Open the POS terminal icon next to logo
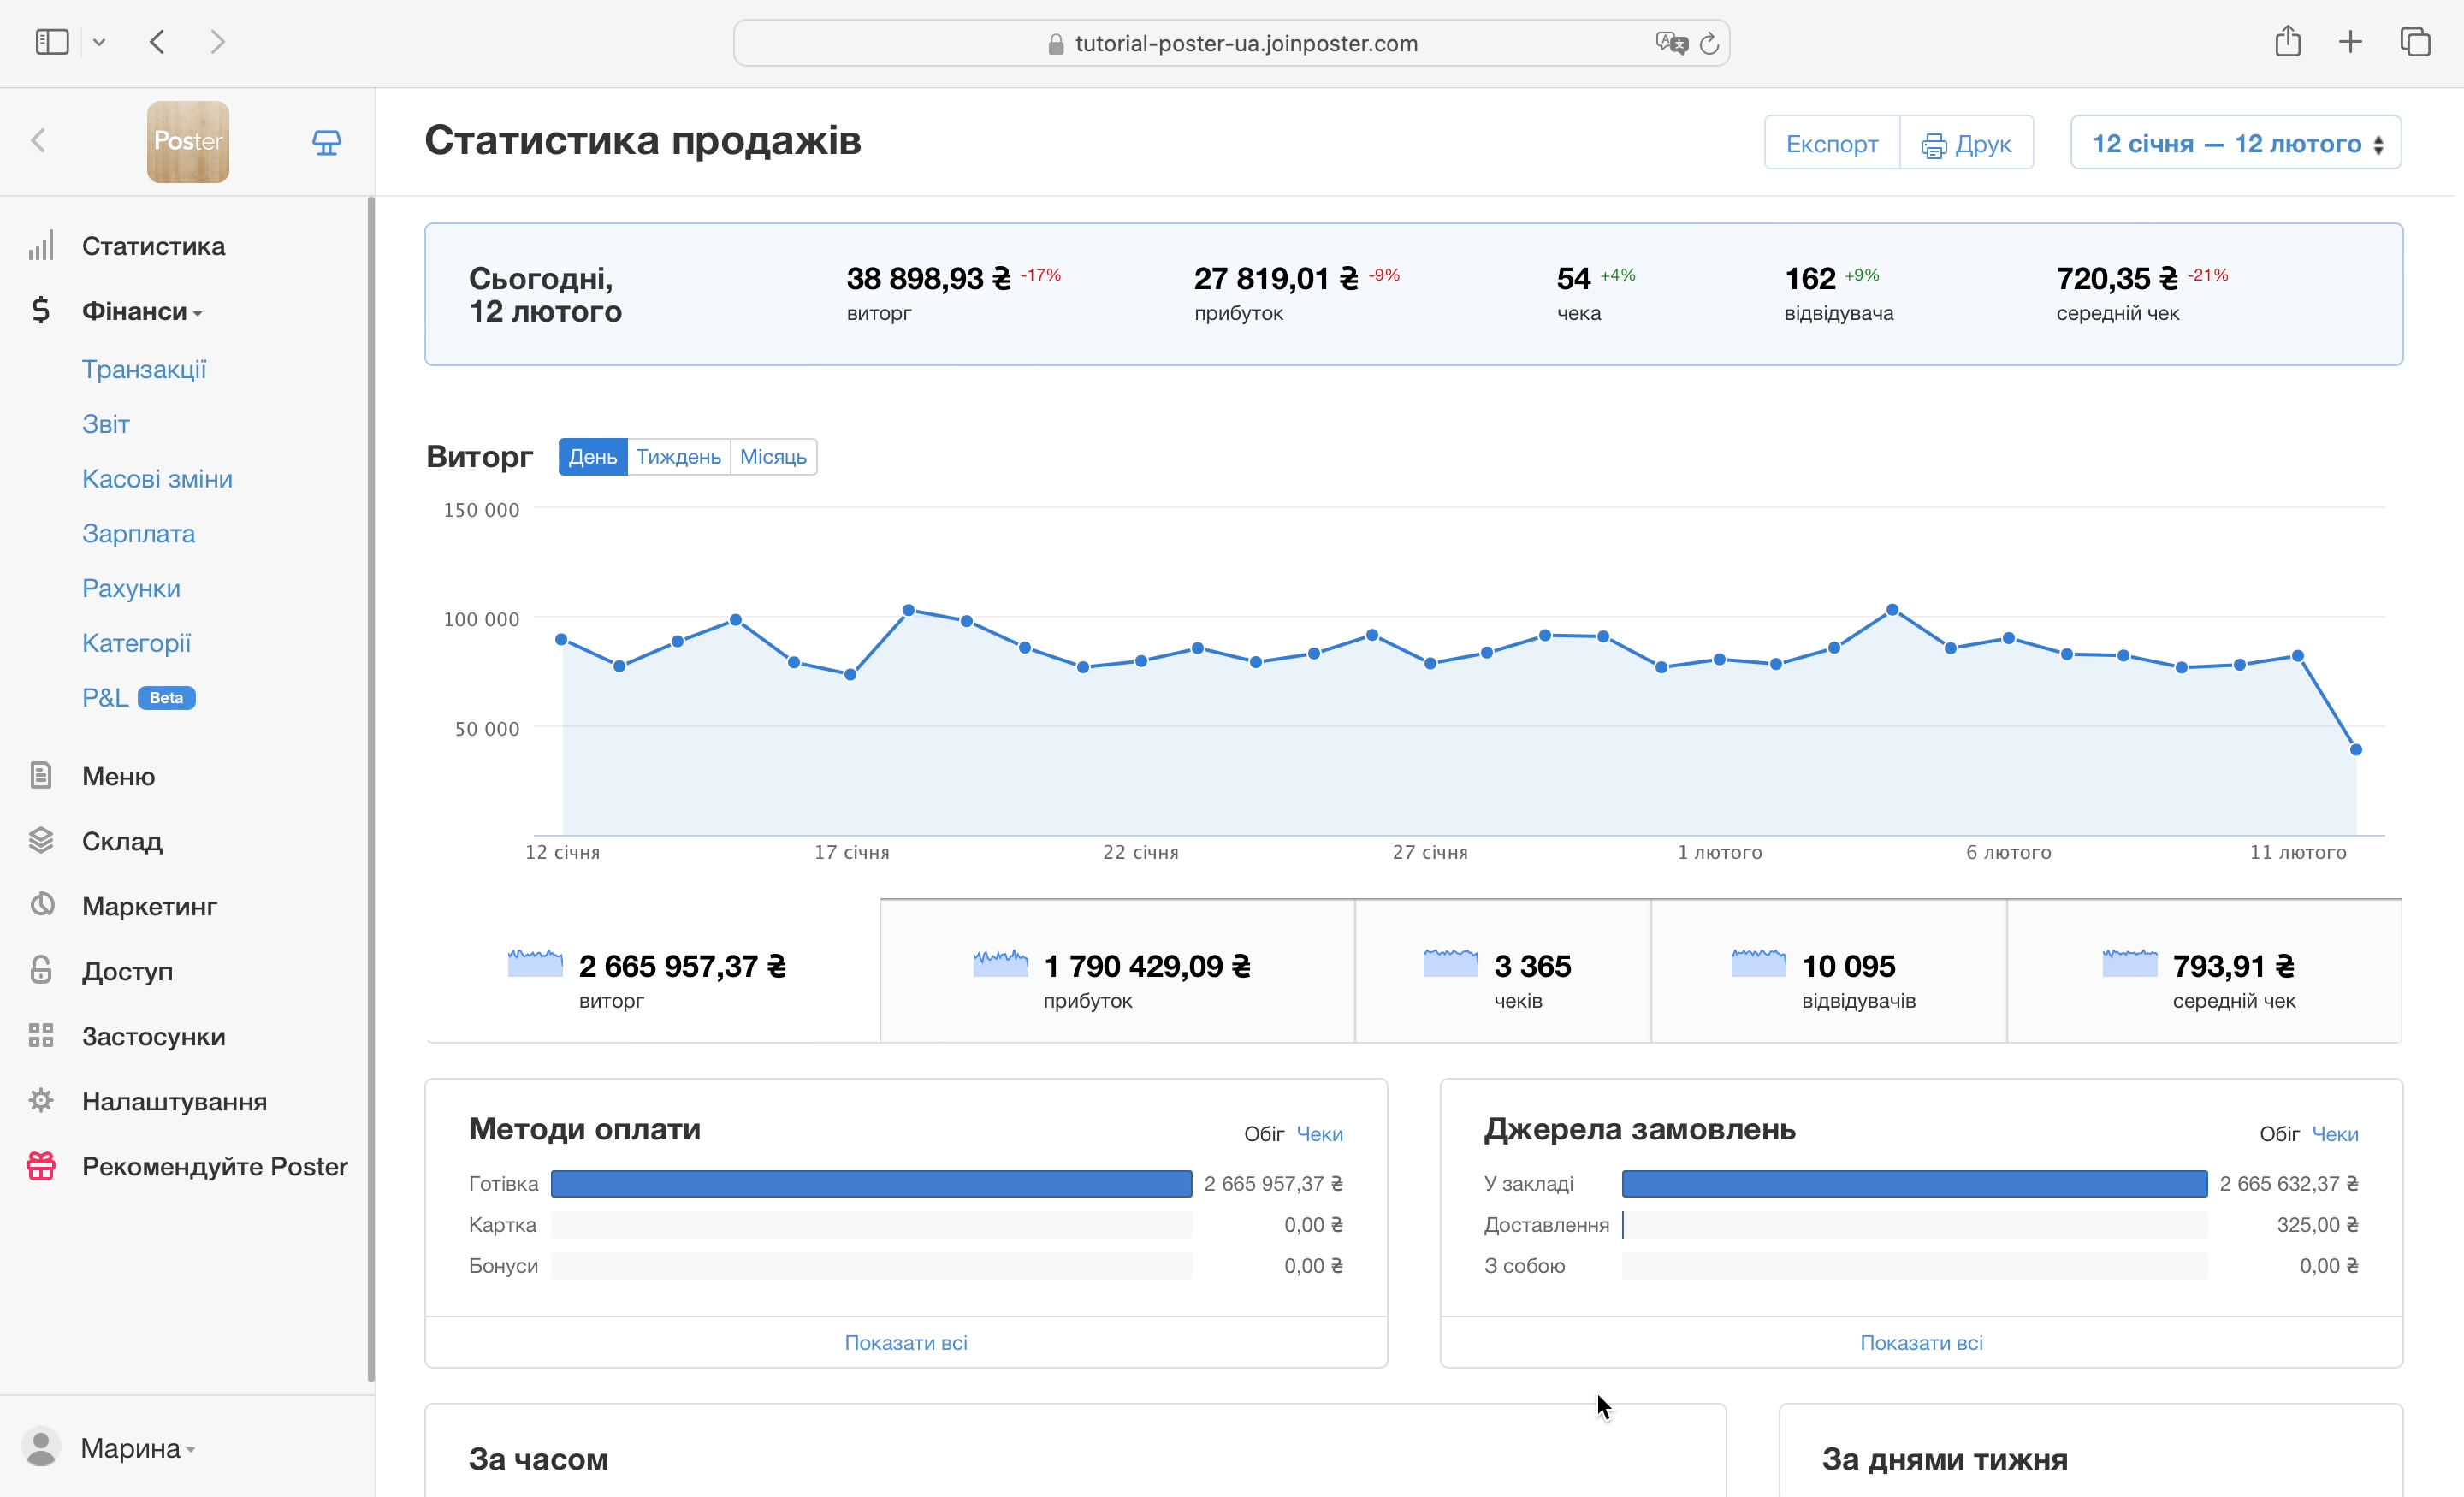 pos(326,142)
